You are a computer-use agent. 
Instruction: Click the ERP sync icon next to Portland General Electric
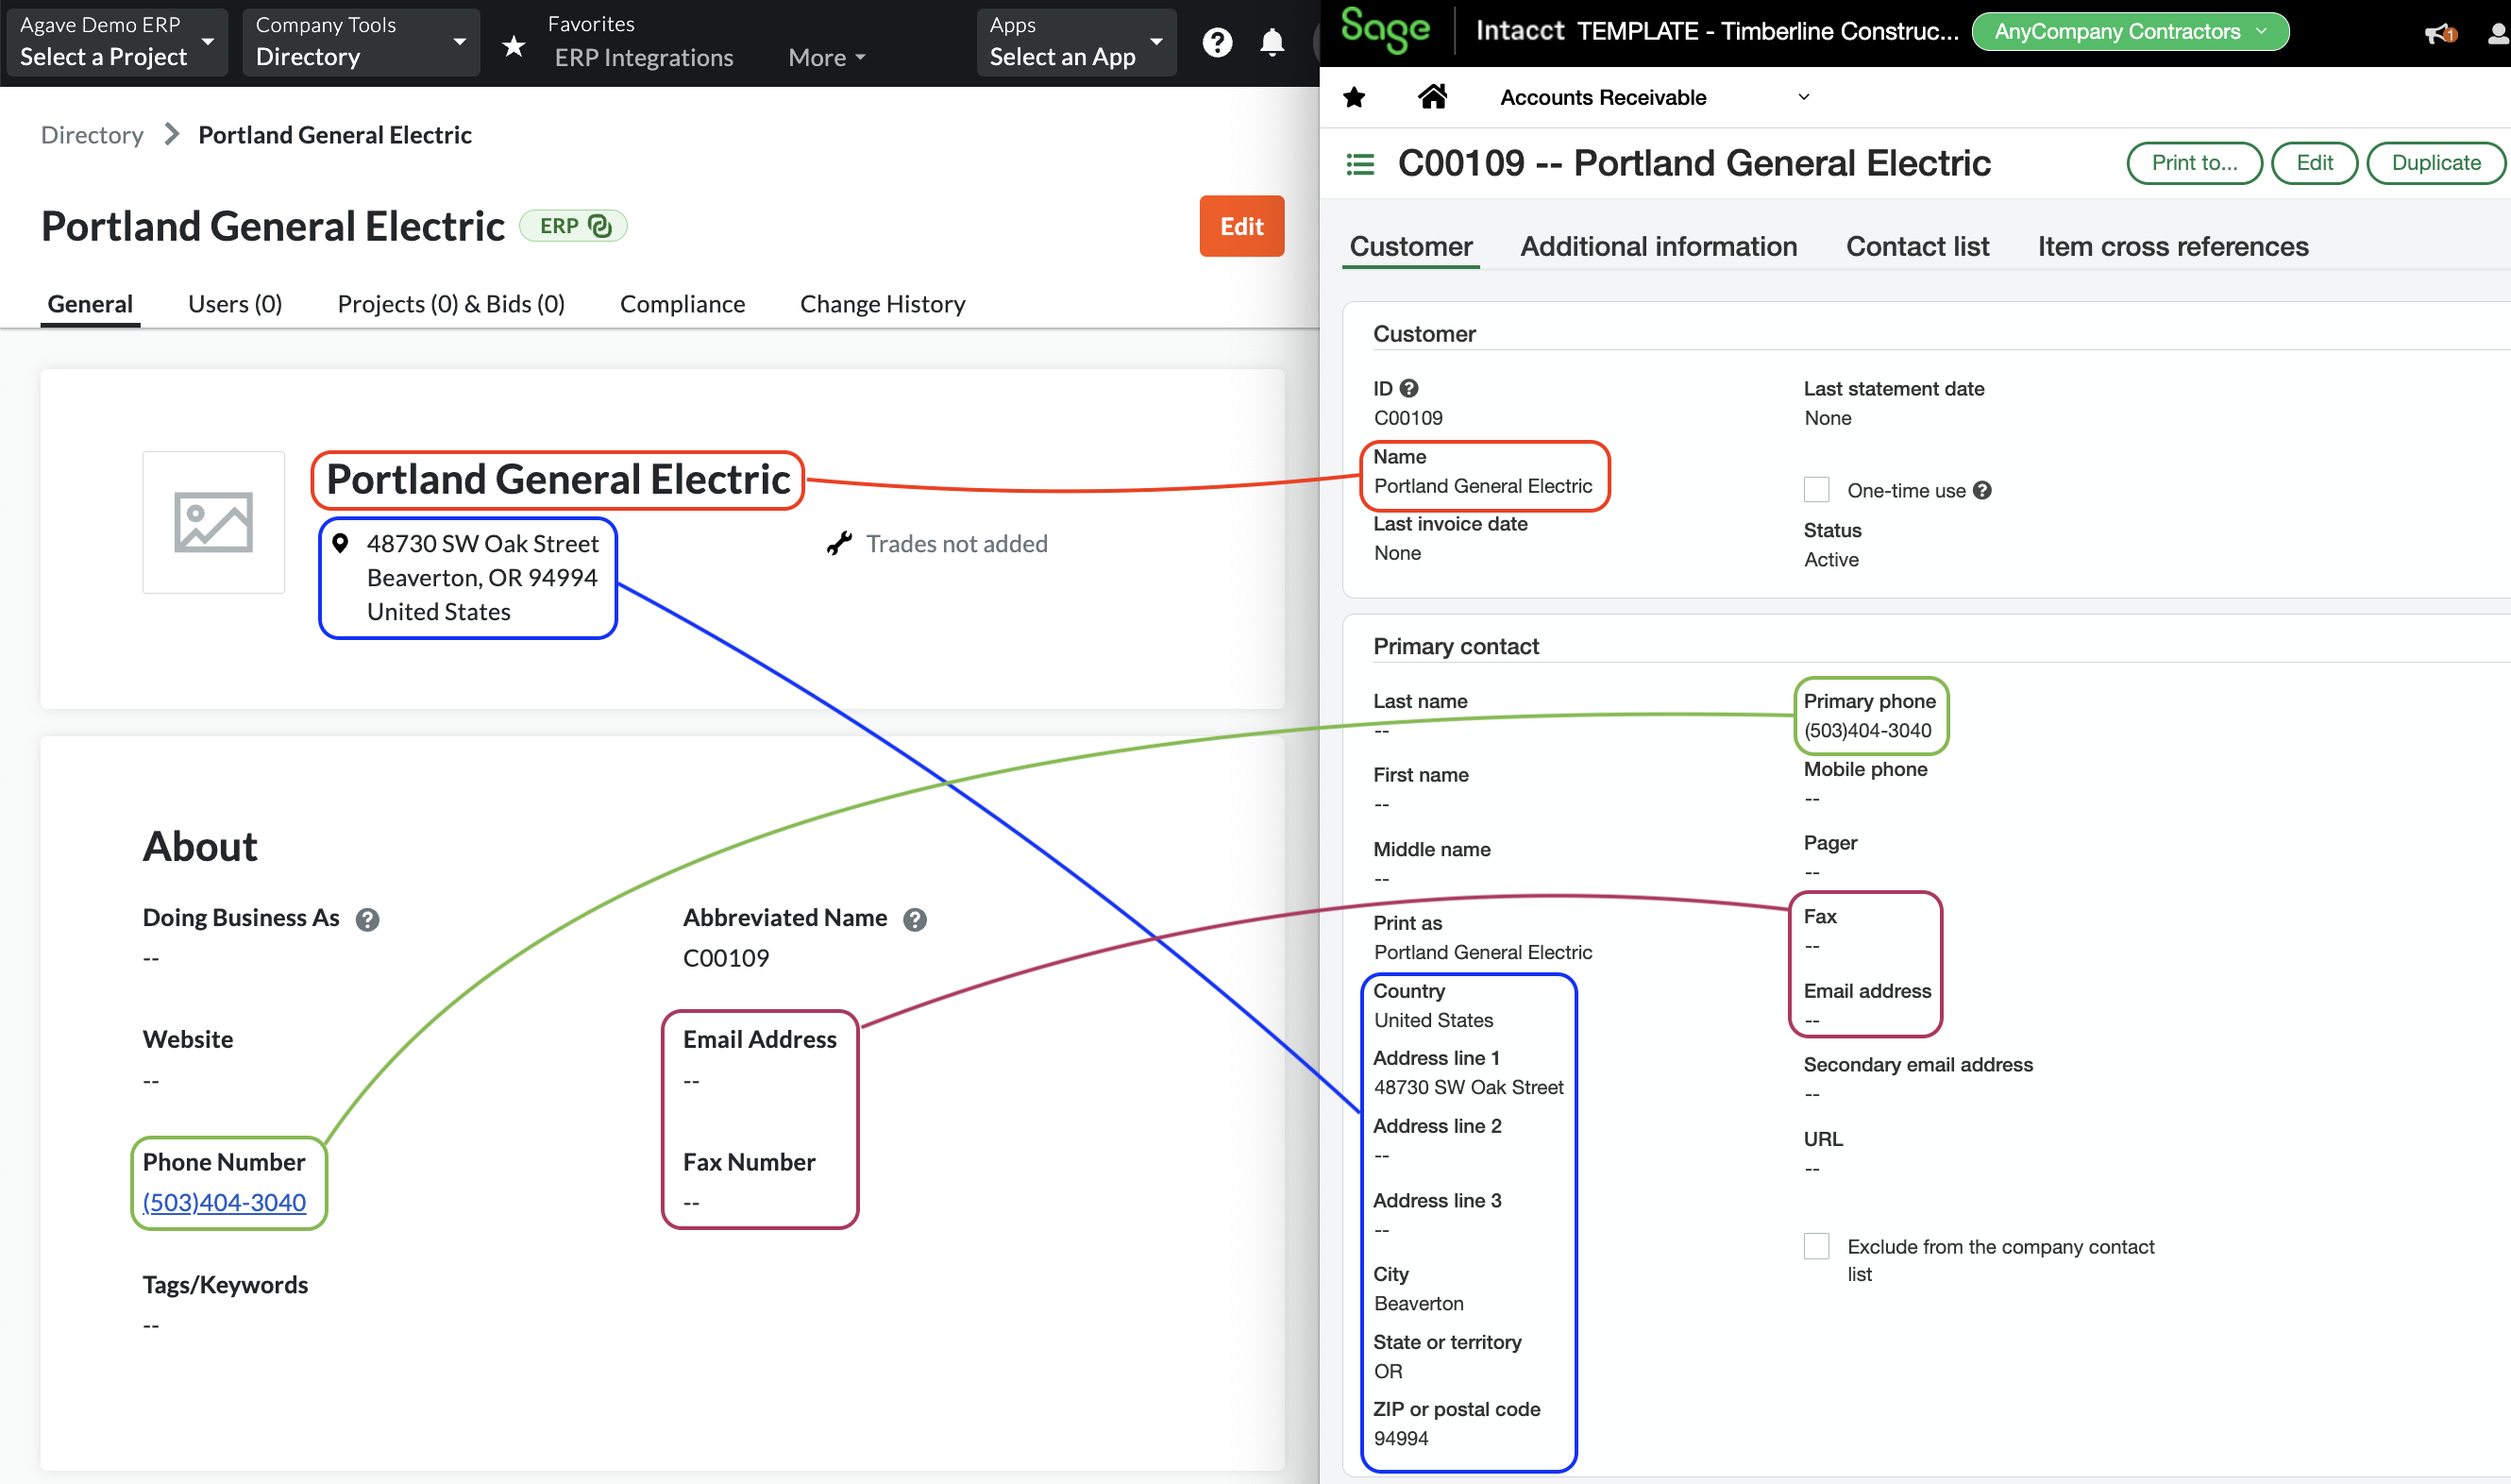pyautogui.click(x=599, y=226)
